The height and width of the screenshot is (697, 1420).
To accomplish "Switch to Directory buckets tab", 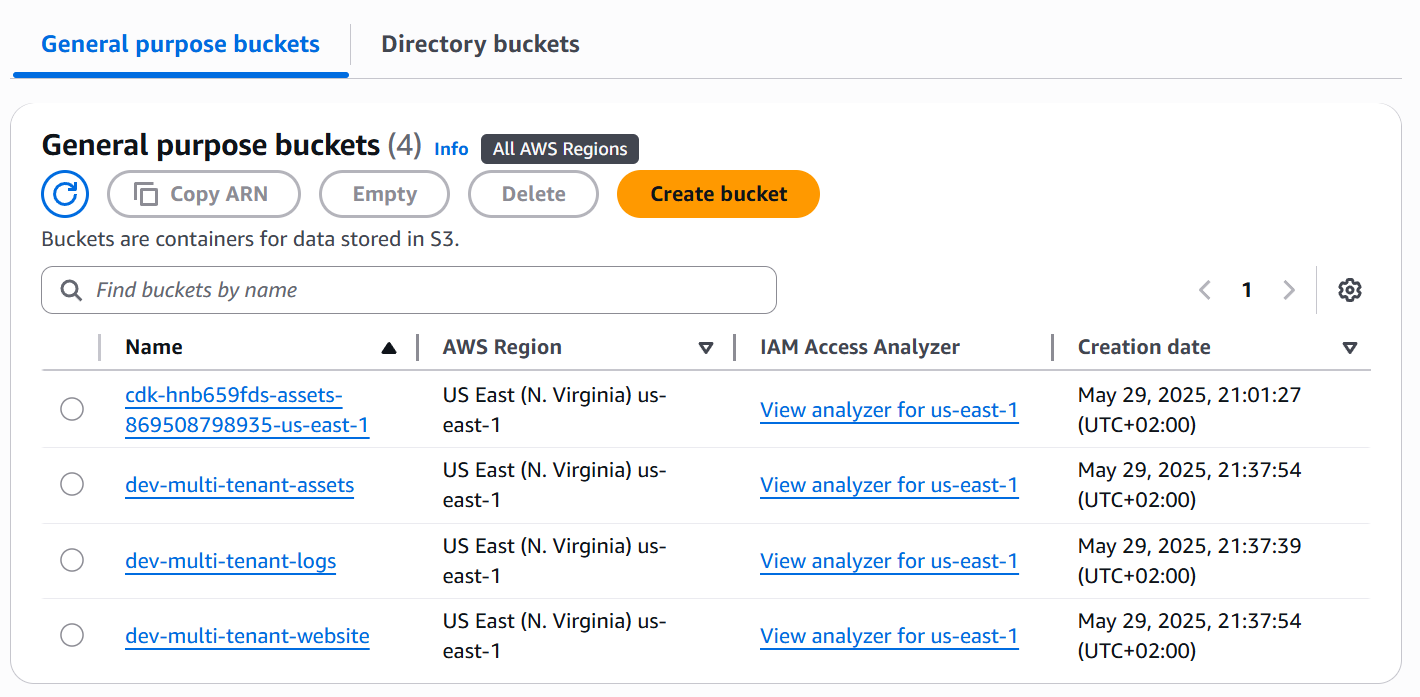I will (480, 44).
